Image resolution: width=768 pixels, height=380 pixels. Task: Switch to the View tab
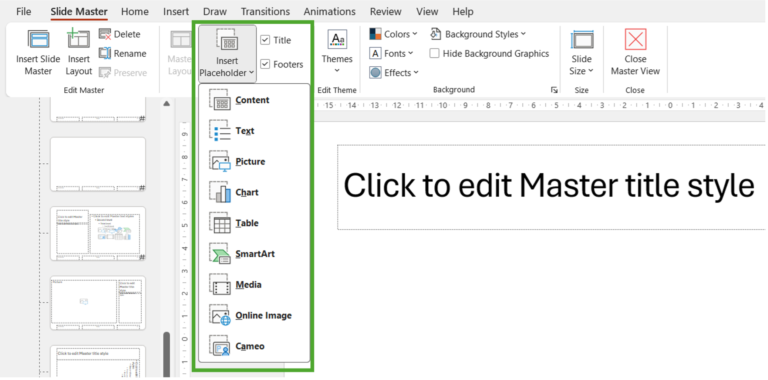[427, 11]
